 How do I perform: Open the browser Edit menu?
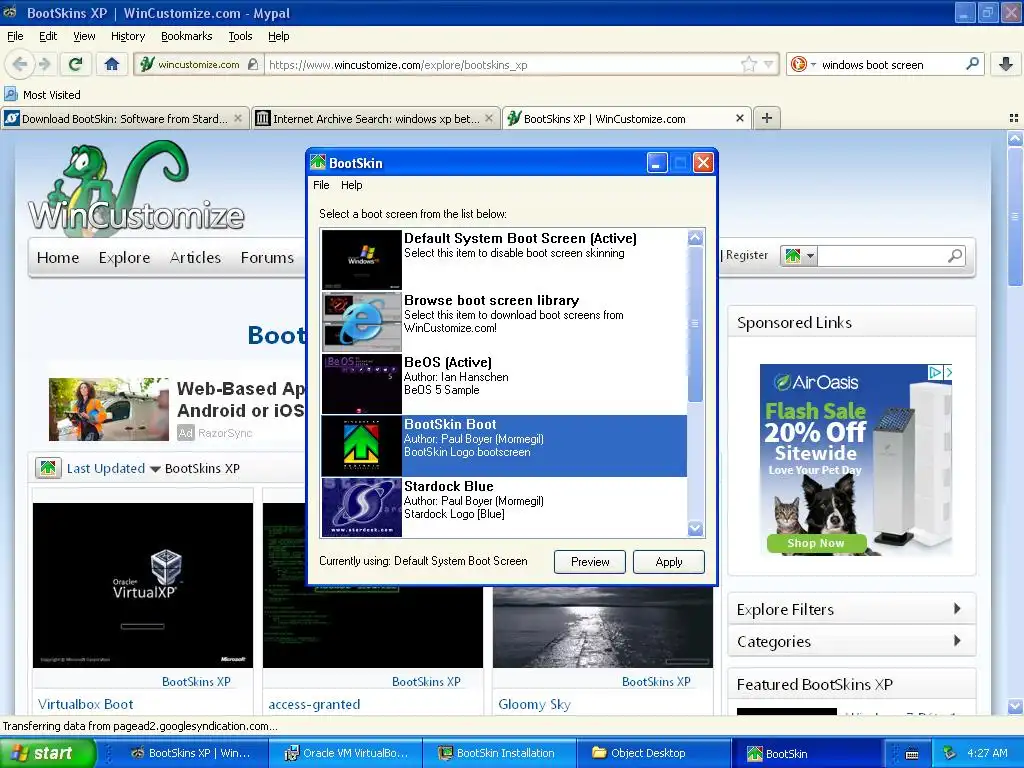click(x=48, y=36)
